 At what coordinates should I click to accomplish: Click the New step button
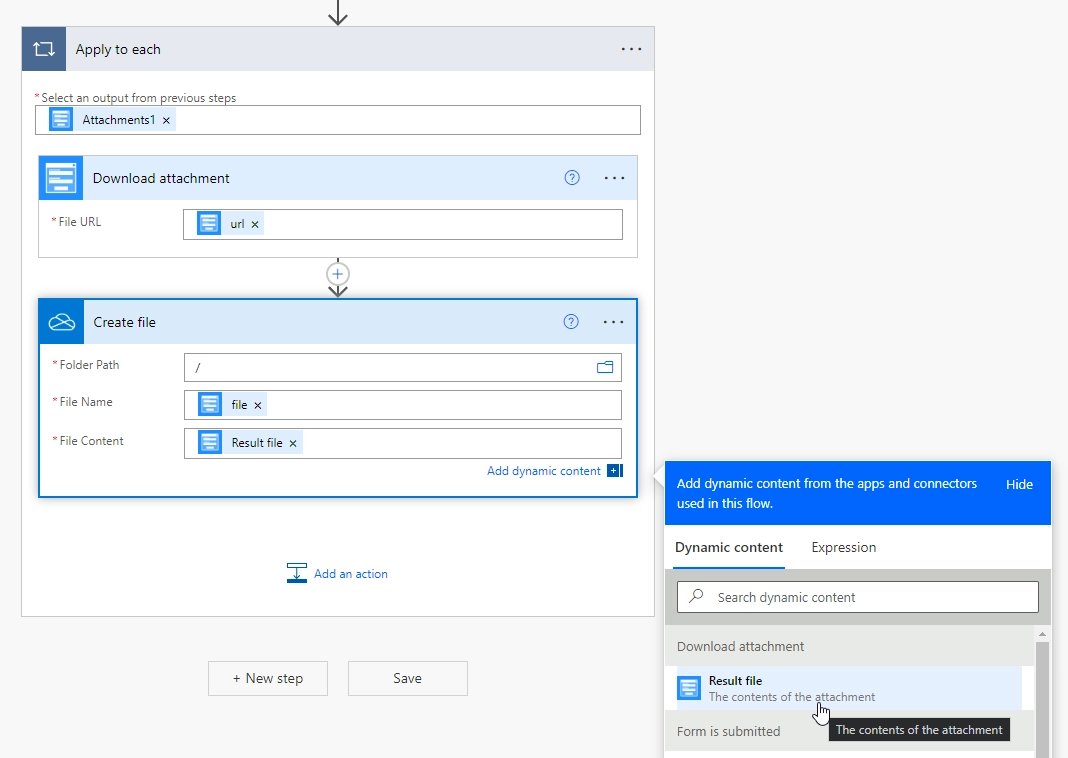click(x=268, y=678)
